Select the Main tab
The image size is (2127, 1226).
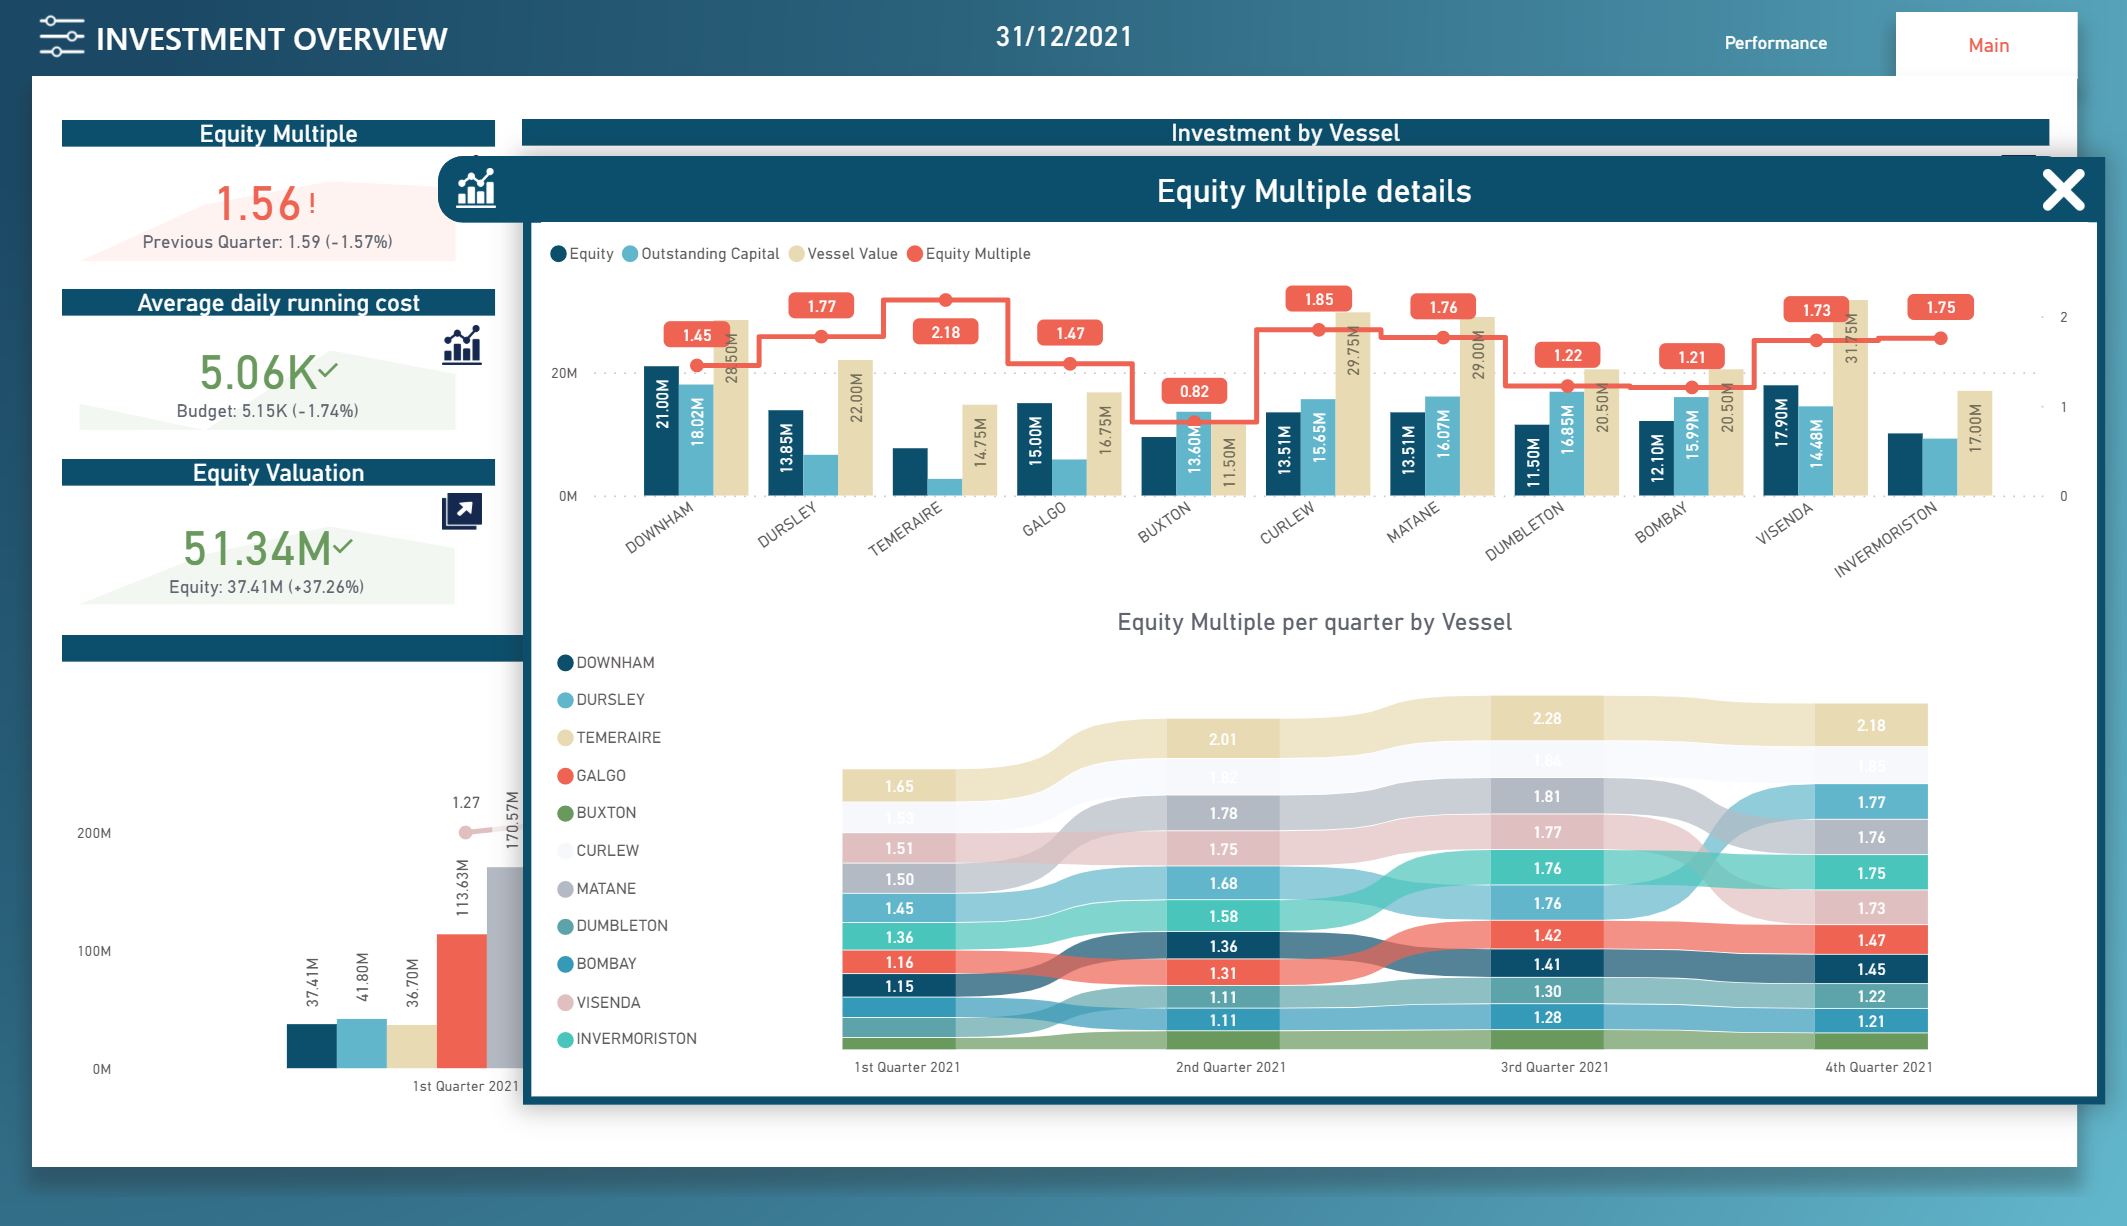pos(1987,45)
